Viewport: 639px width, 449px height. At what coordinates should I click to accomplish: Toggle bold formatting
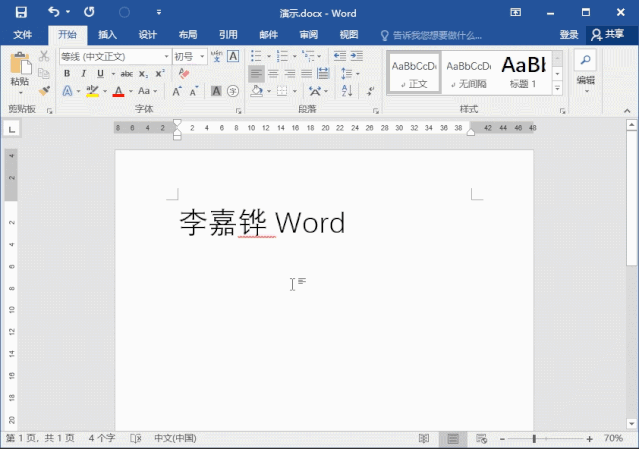67,73
